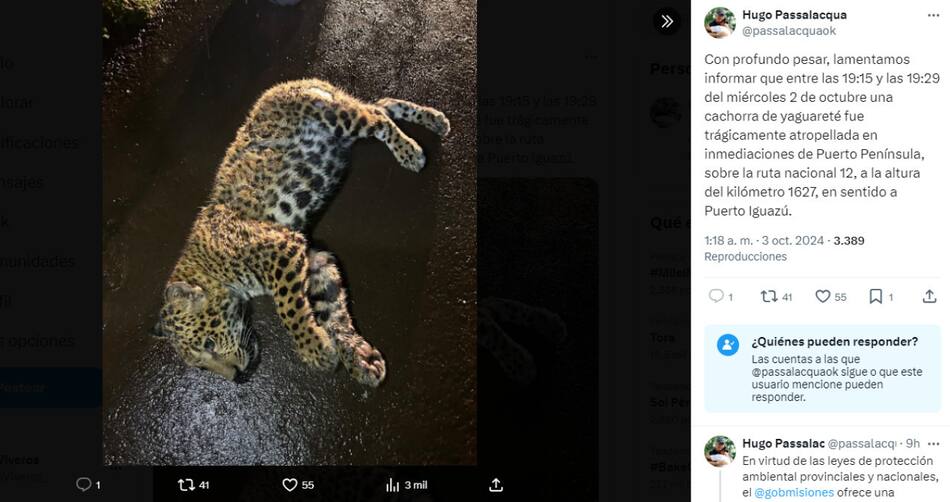Collapse the side panel with double-chevron icon
950x502 pixels.
click(667, 22)
